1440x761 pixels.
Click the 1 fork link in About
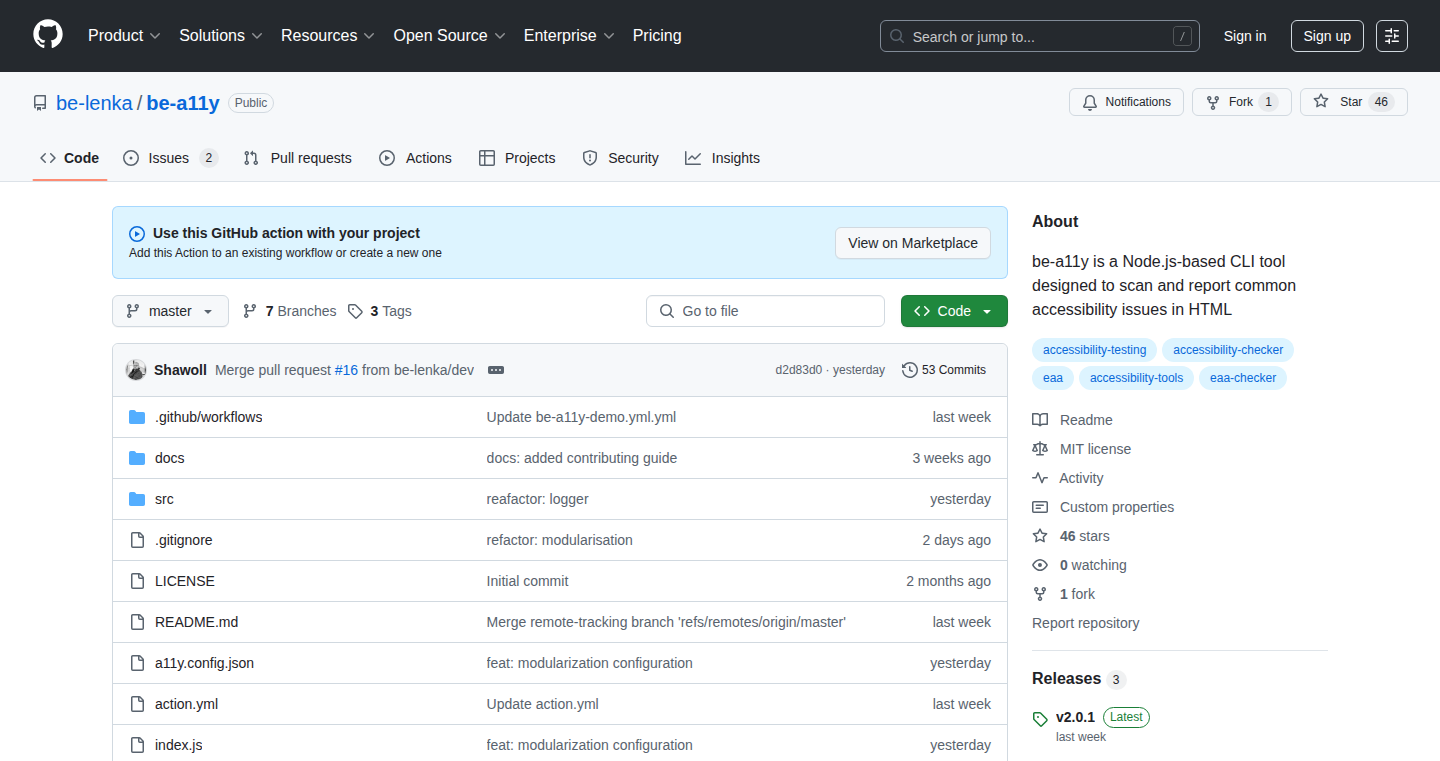point(1077,594)
